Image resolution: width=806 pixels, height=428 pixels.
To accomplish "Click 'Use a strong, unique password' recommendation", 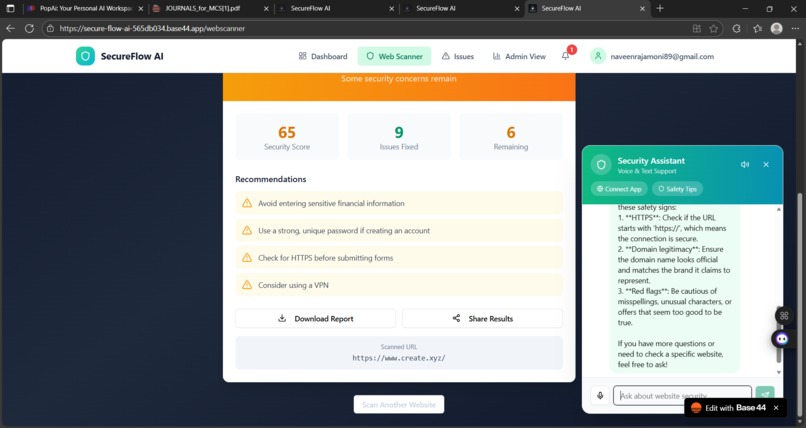I will (x=399, y=231).
